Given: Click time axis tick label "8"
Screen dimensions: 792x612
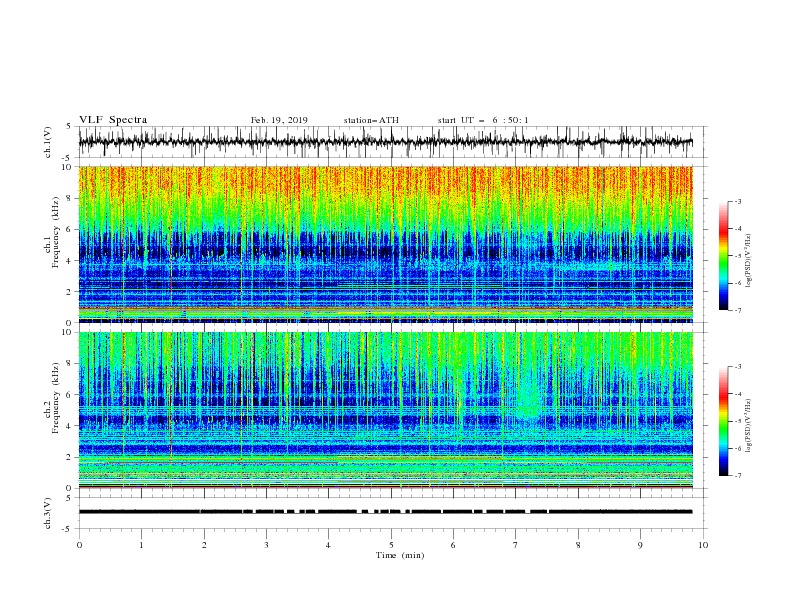Looking at the screenshot, I should (578, 545).
